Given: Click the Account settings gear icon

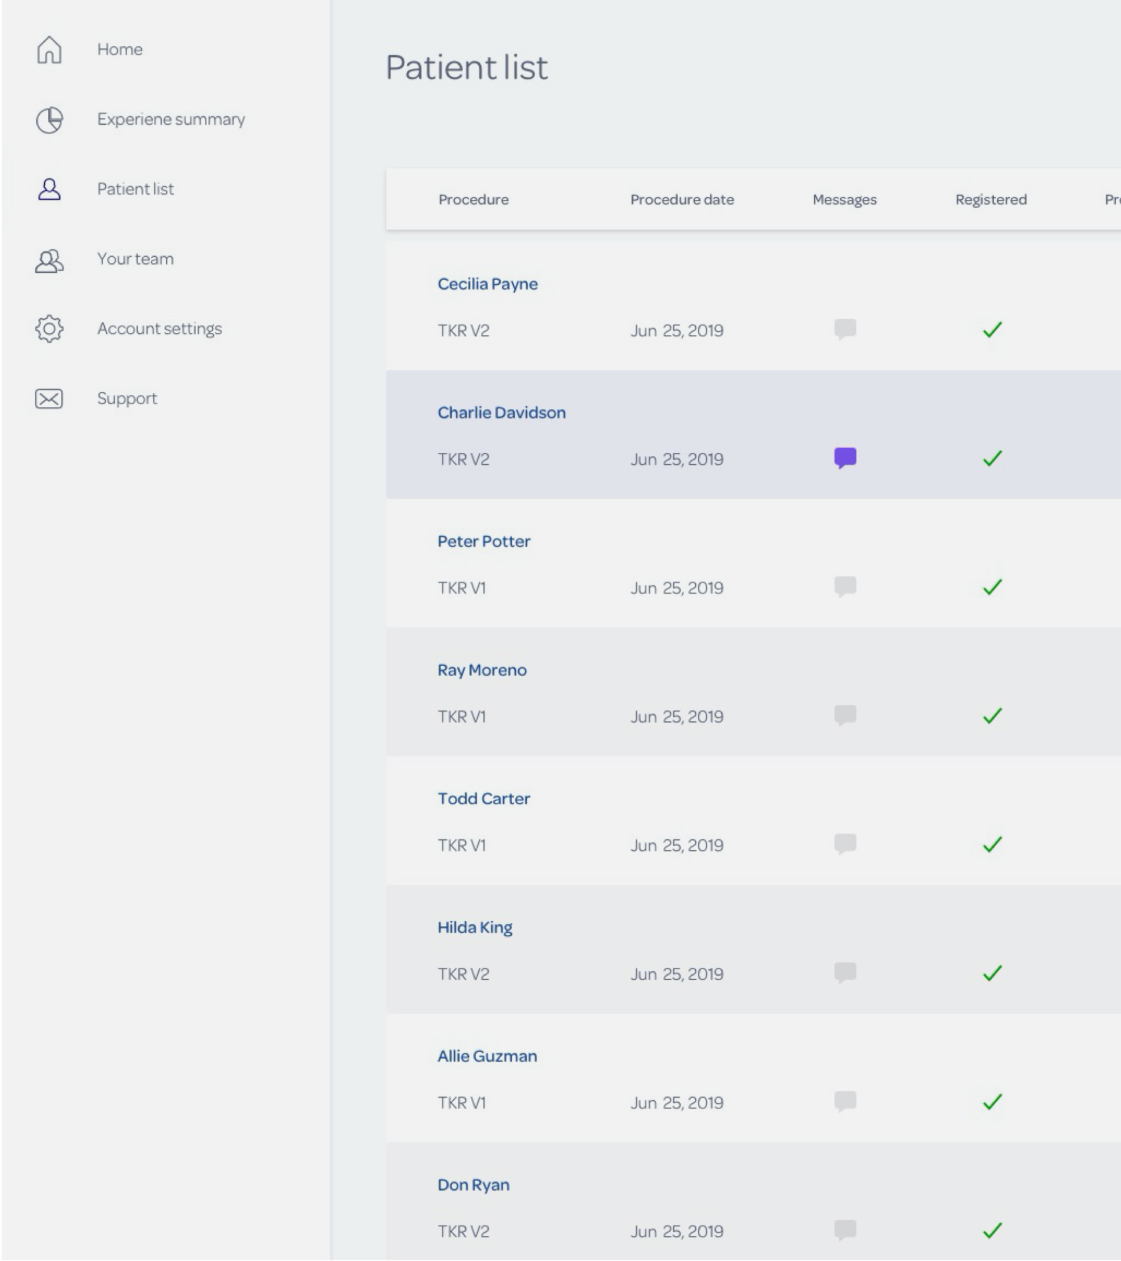Looking at the screenshot, I should pyautogui.click(x=49, y=329).
